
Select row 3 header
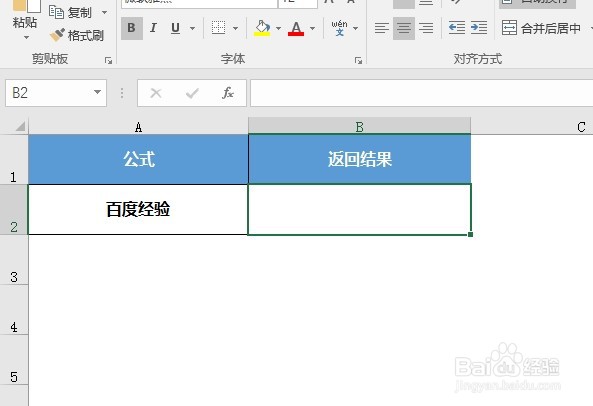coord(14,260)
